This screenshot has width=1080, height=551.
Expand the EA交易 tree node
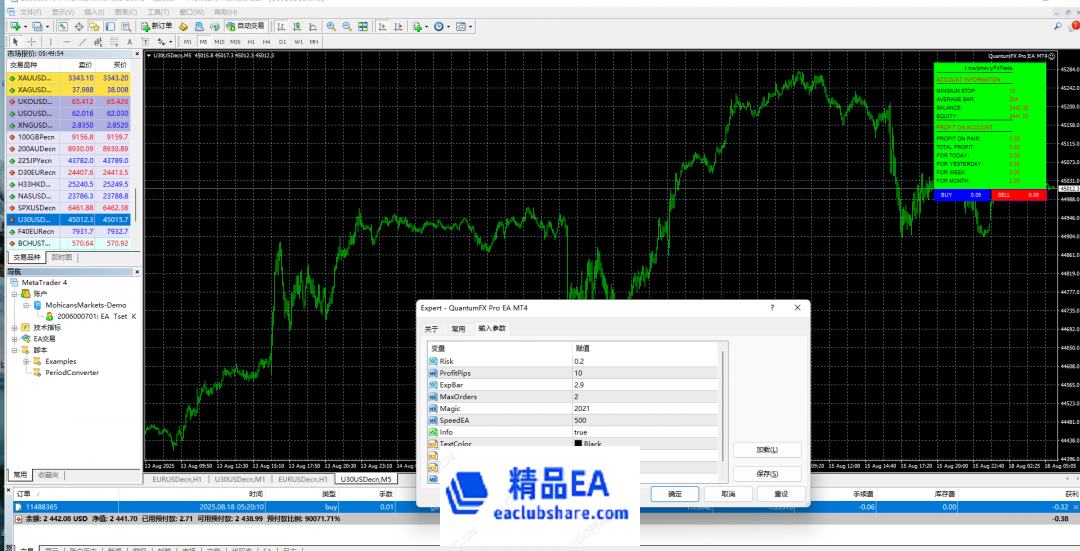13,339
